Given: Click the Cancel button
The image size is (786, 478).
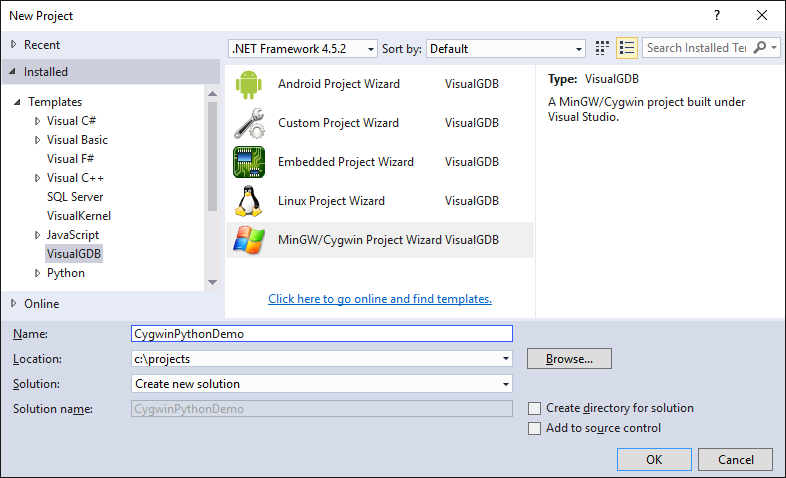Looking at the screenshot, I should (735, 459).
